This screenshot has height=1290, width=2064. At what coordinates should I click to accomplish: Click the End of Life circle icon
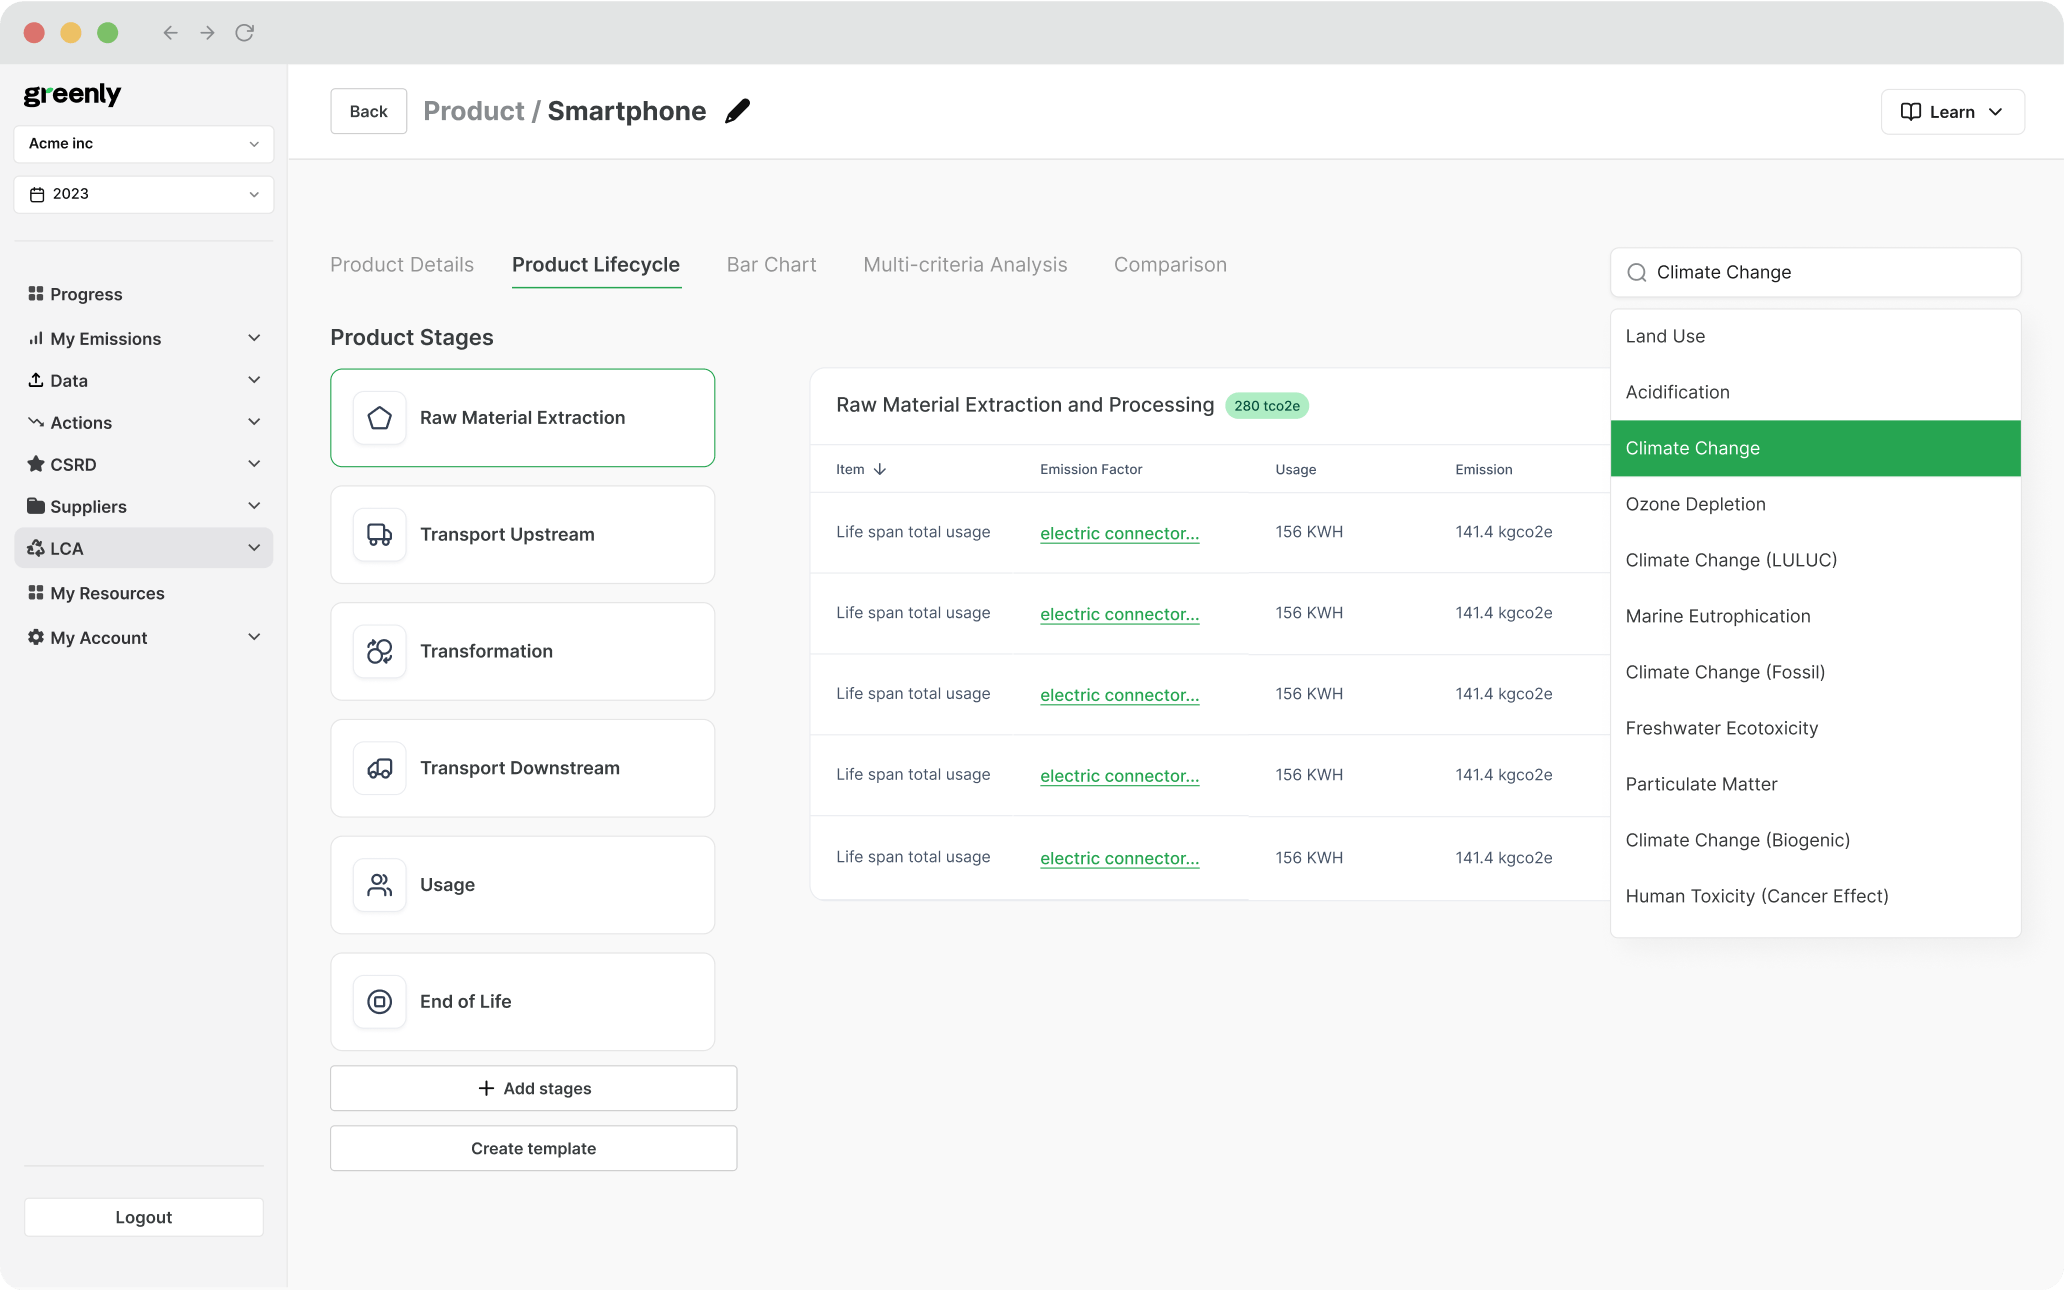coord(379,1002)
